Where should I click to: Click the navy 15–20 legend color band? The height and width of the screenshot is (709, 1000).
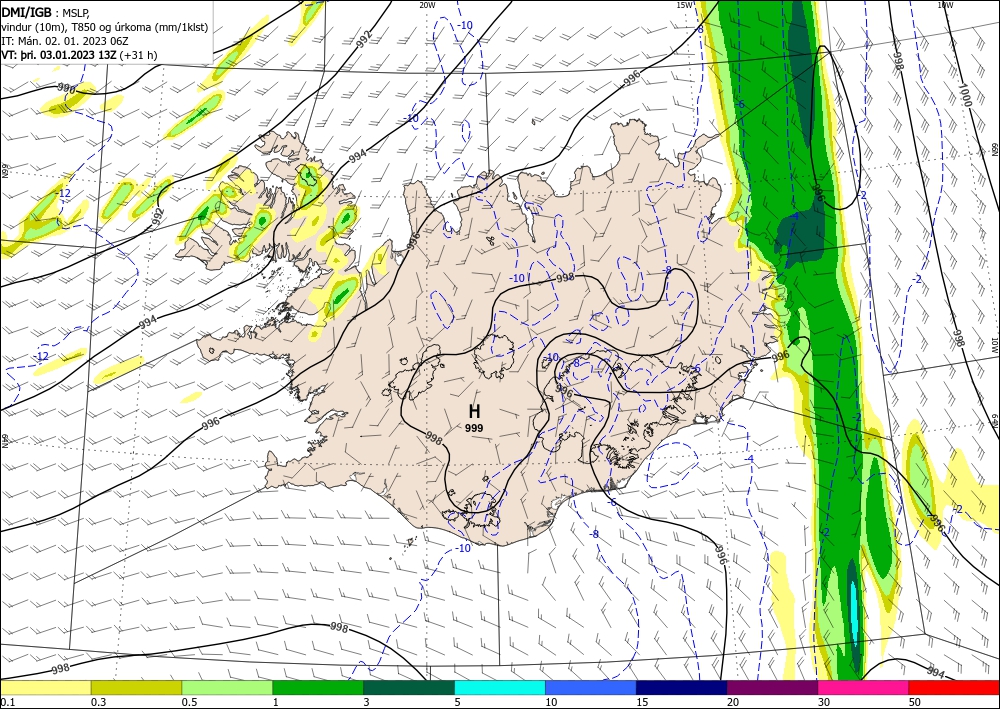(682, 687)
